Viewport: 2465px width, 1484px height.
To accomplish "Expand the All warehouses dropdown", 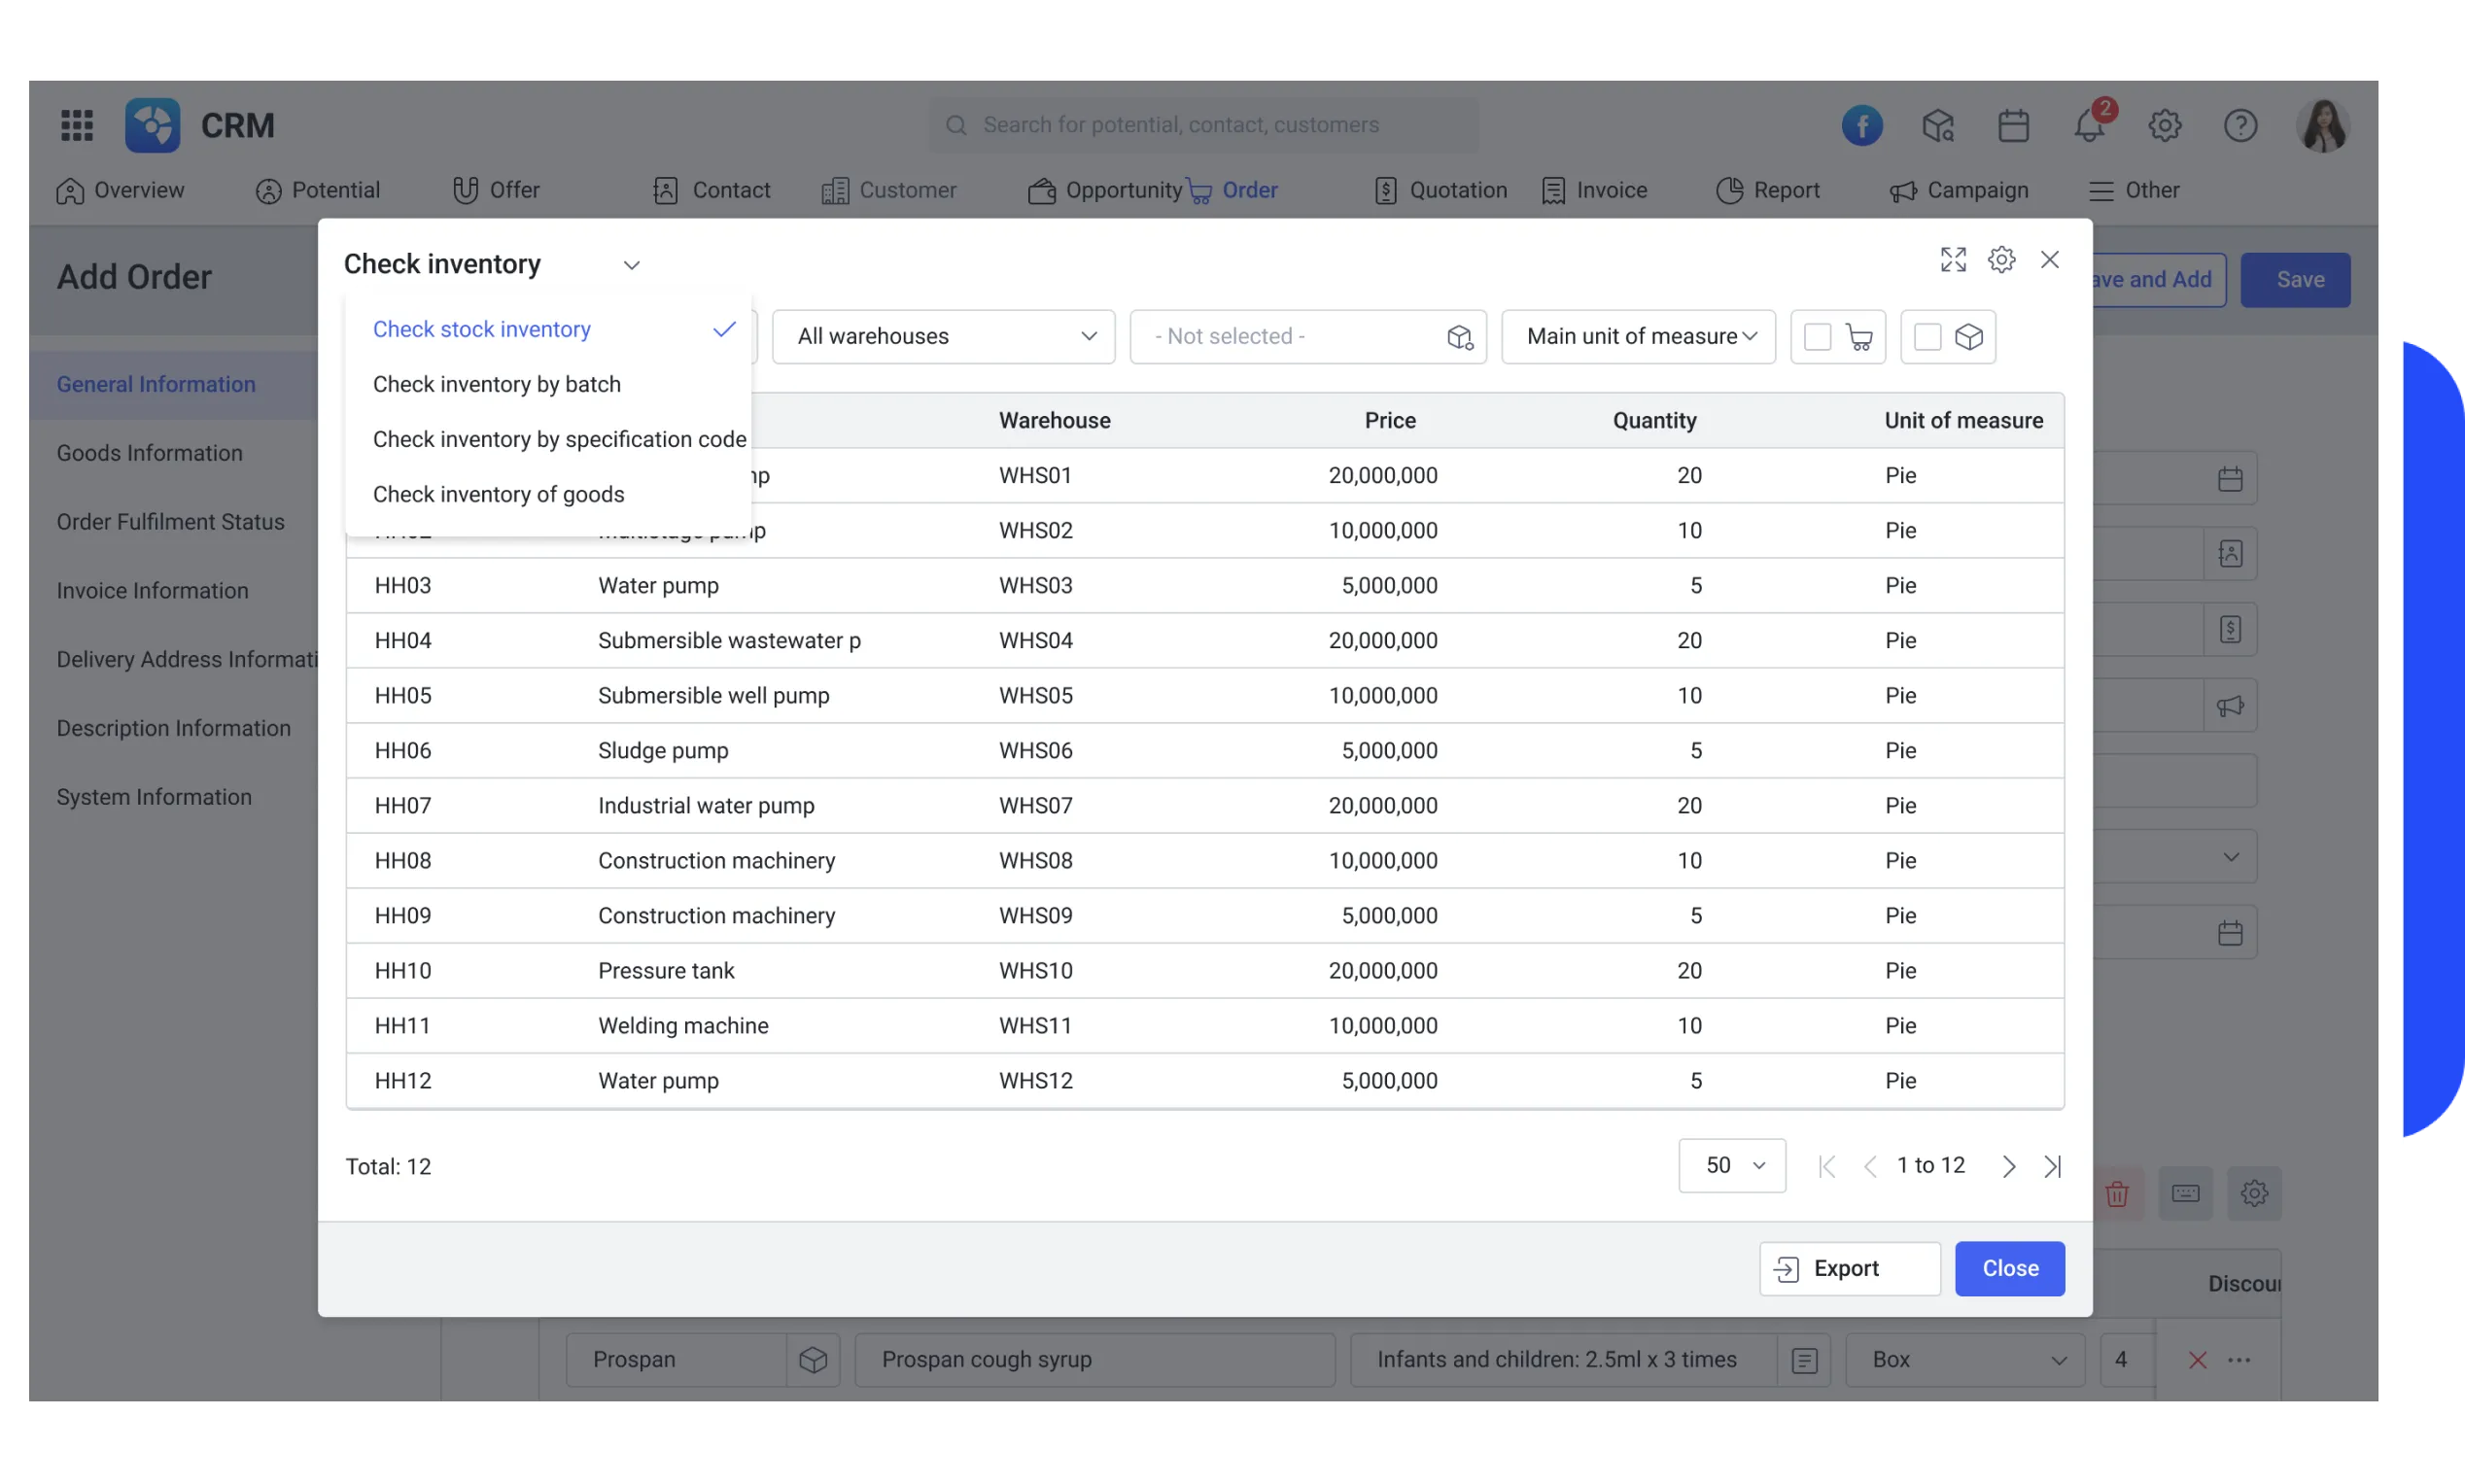I will pos(943,336).
